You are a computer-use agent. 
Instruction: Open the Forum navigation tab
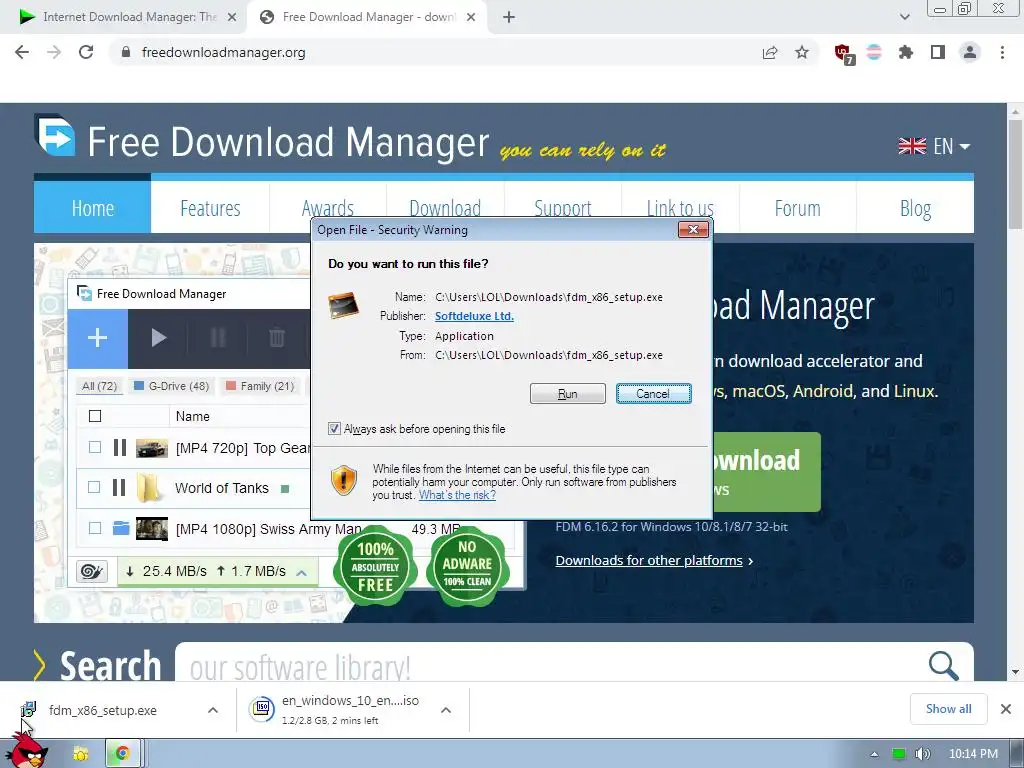tap(797, 208)
